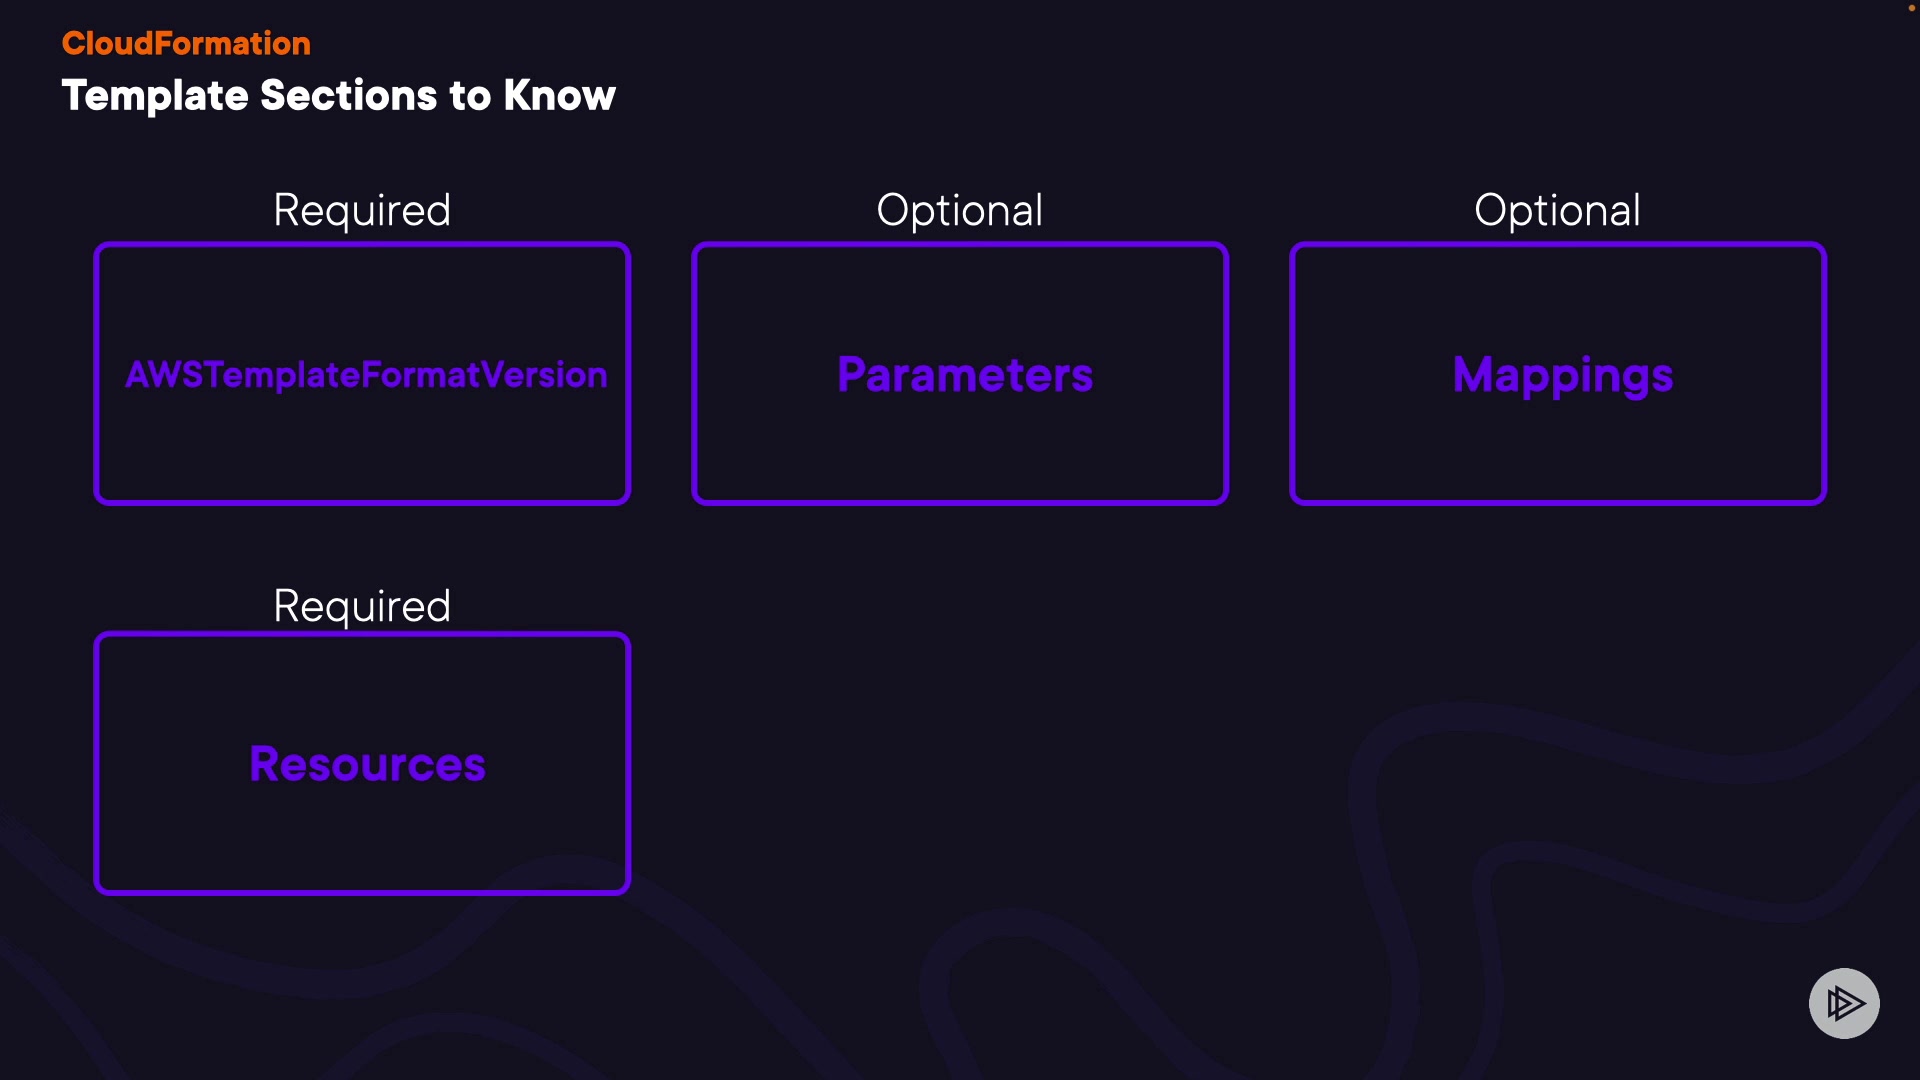Image resolution: width=1920 pixels, height=1080 pixels.
Task: Select the AWSTemplateFormatVersion box
Action: (x=362, y=373)
